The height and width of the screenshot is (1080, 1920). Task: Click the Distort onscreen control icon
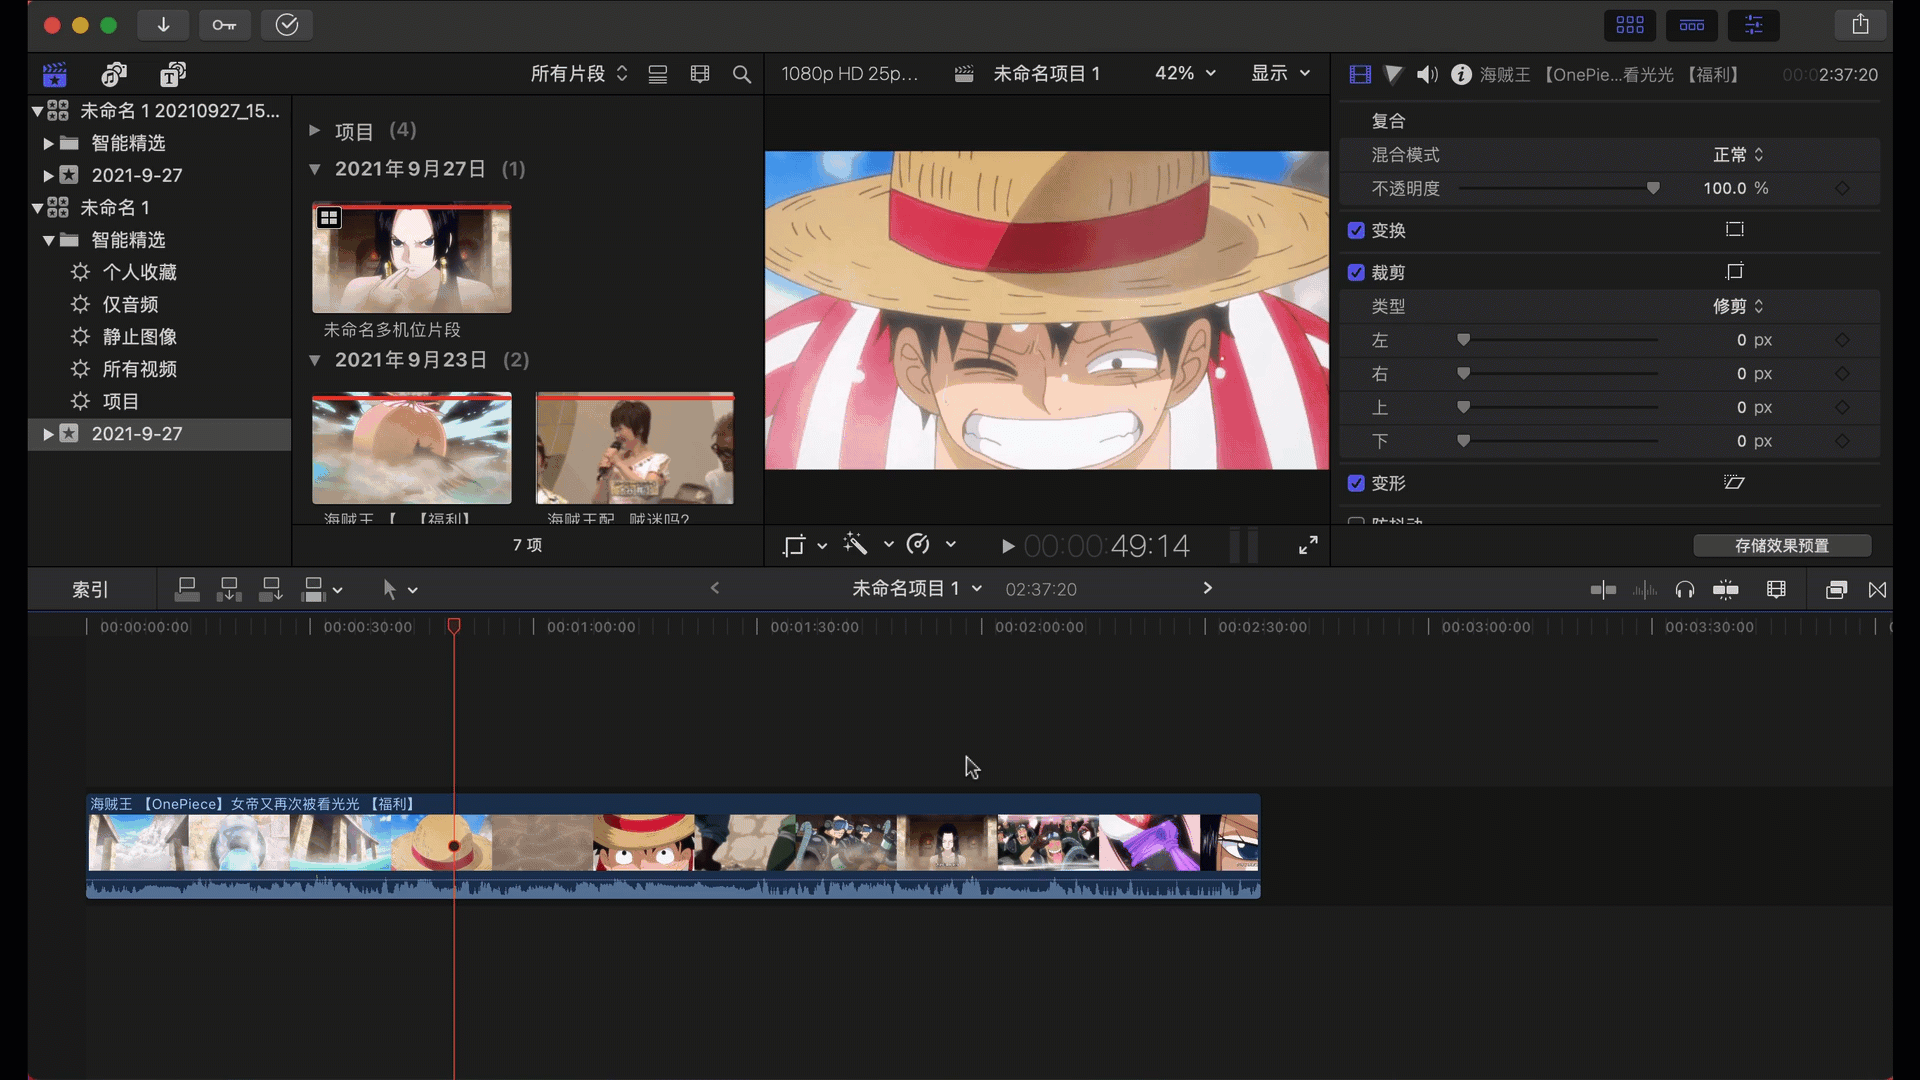click(x=1735, y=483)
